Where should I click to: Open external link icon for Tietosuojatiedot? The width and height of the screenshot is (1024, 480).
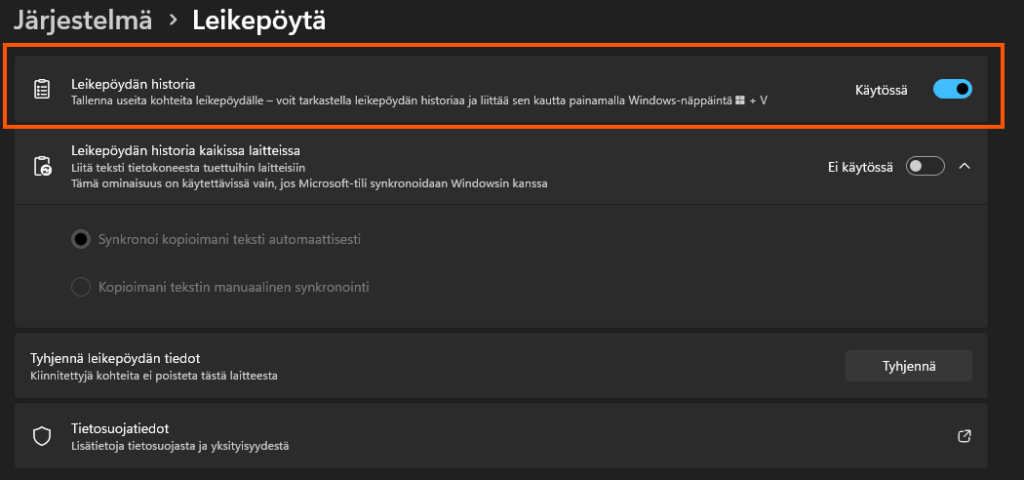[964, 436]
